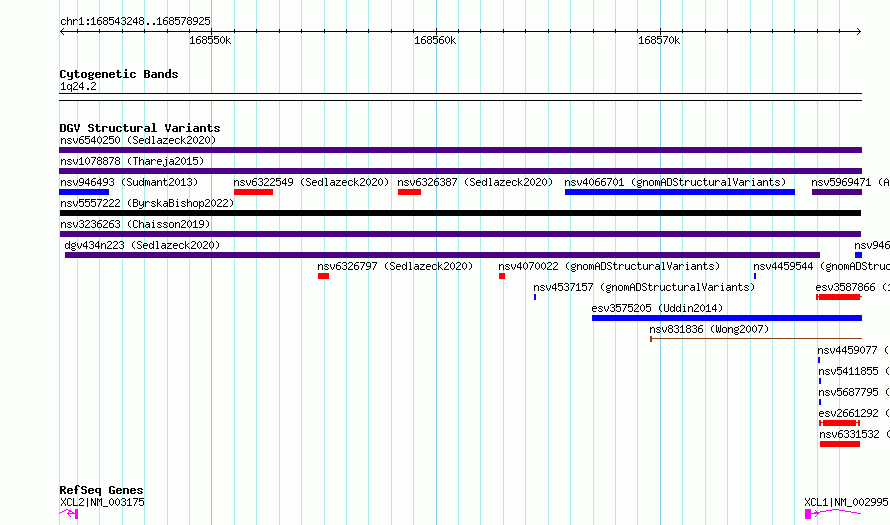Click the 168560k ruler position label
Viewport: 890px width, 525px height.
(x=435, y=41)
